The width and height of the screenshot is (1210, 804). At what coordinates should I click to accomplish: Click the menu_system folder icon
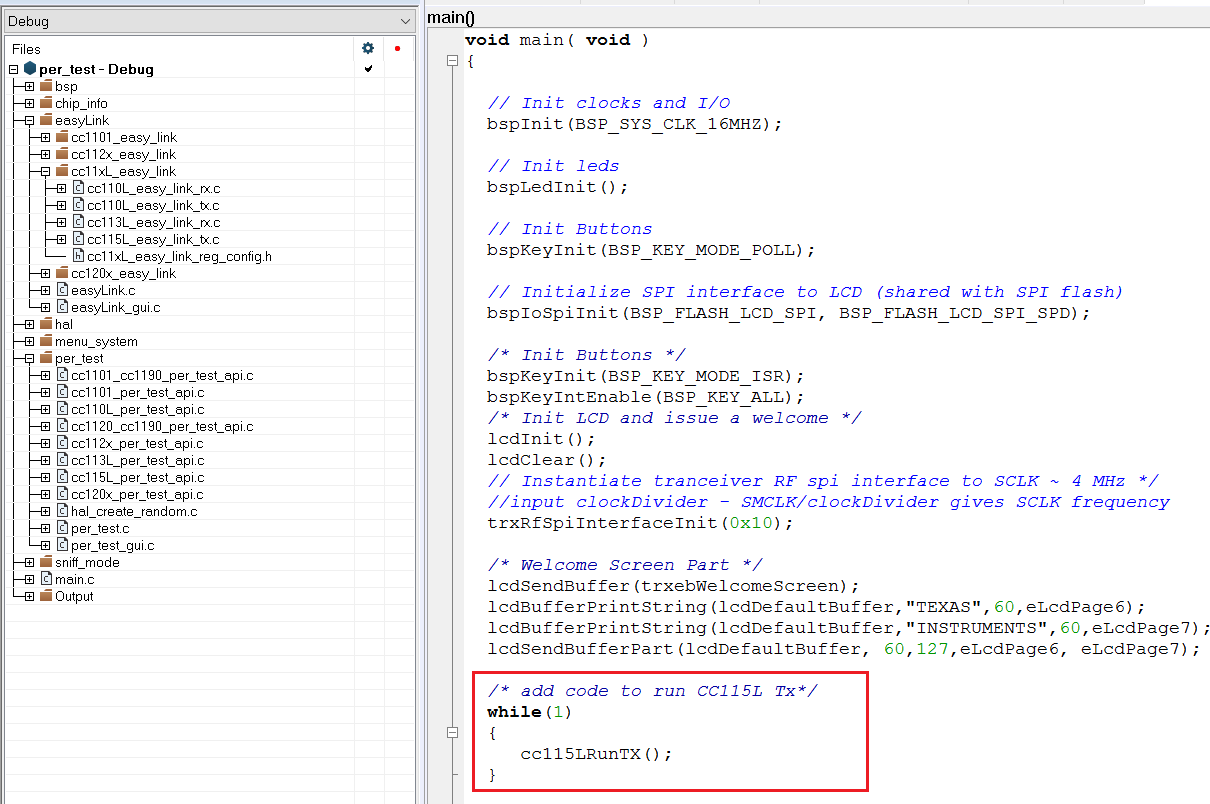click(x=46, y=341)
